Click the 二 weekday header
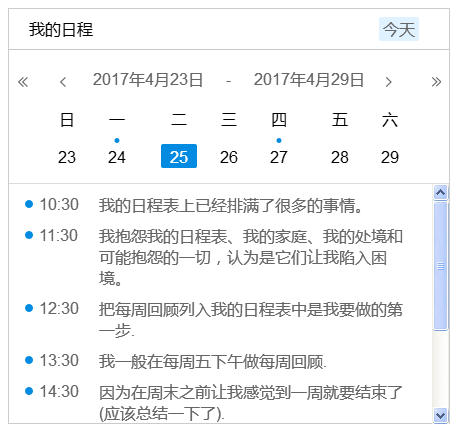This screenshot has height=432, width=458. pos(179,120)
